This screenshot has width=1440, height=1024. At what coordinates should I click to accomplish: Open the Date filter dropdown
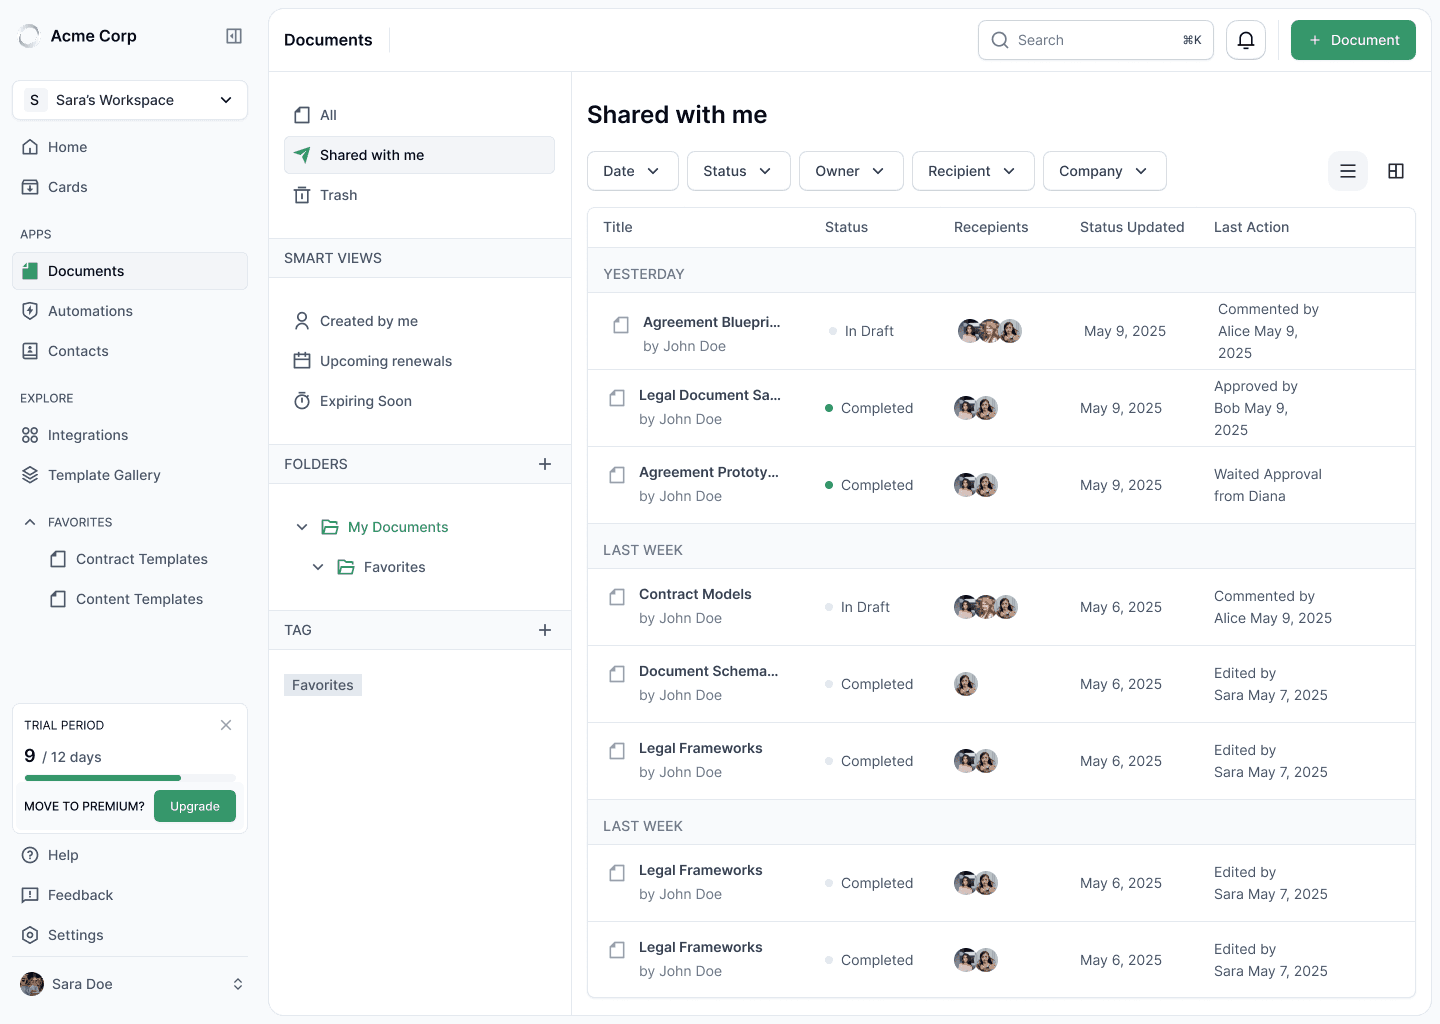633,171
